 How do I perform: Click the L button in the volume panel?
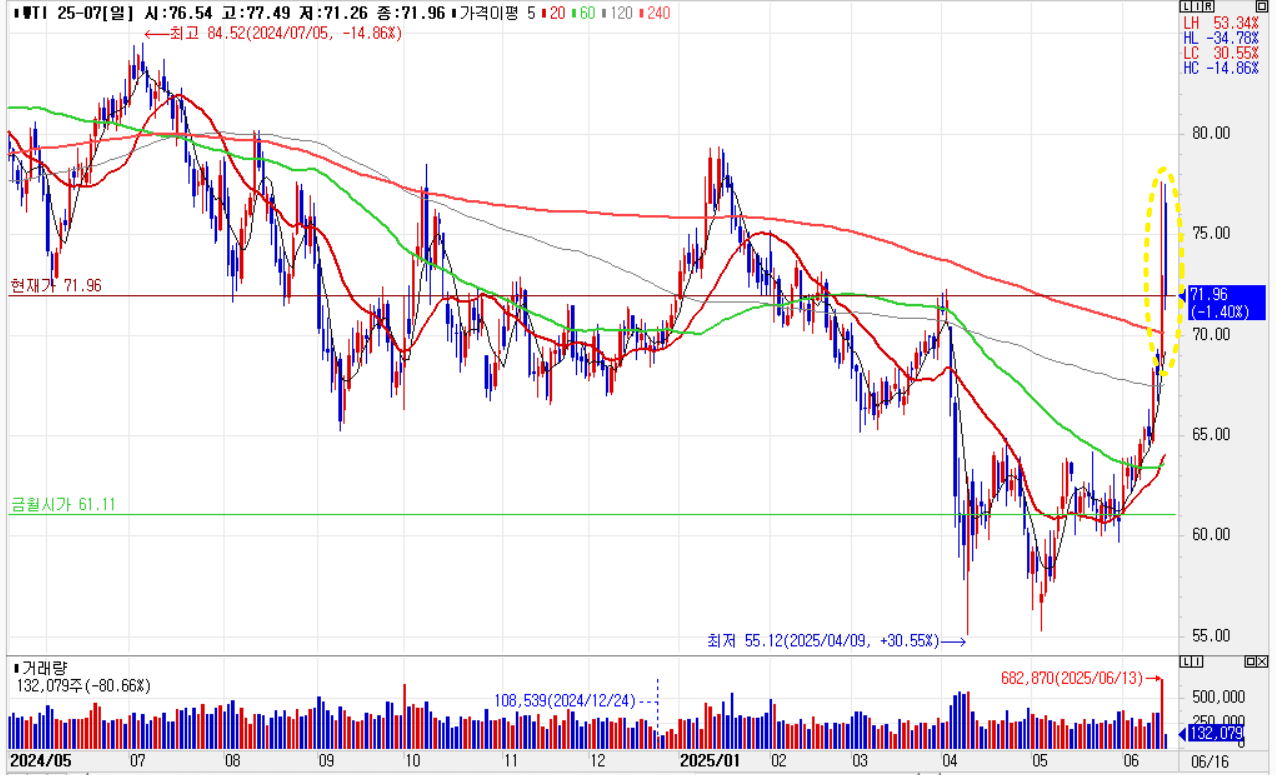[1186, 662]
